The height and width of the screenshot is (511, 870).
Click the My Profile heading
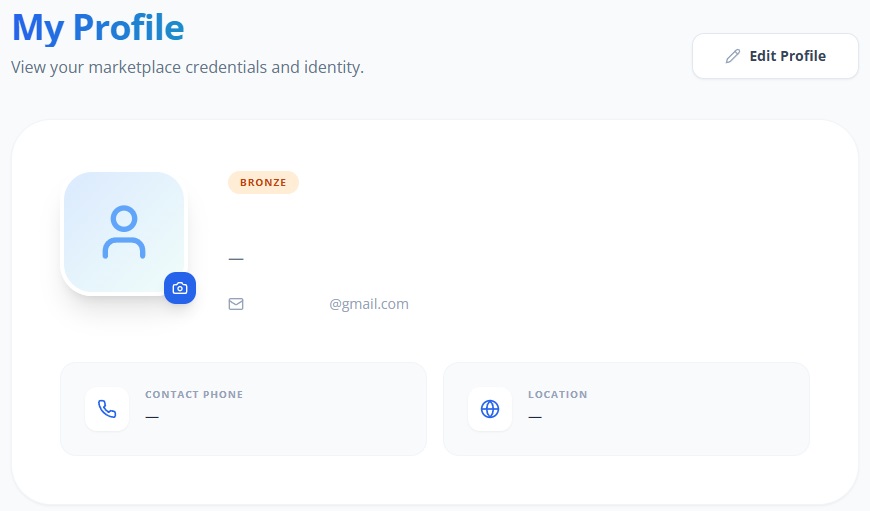pos(98,28)
